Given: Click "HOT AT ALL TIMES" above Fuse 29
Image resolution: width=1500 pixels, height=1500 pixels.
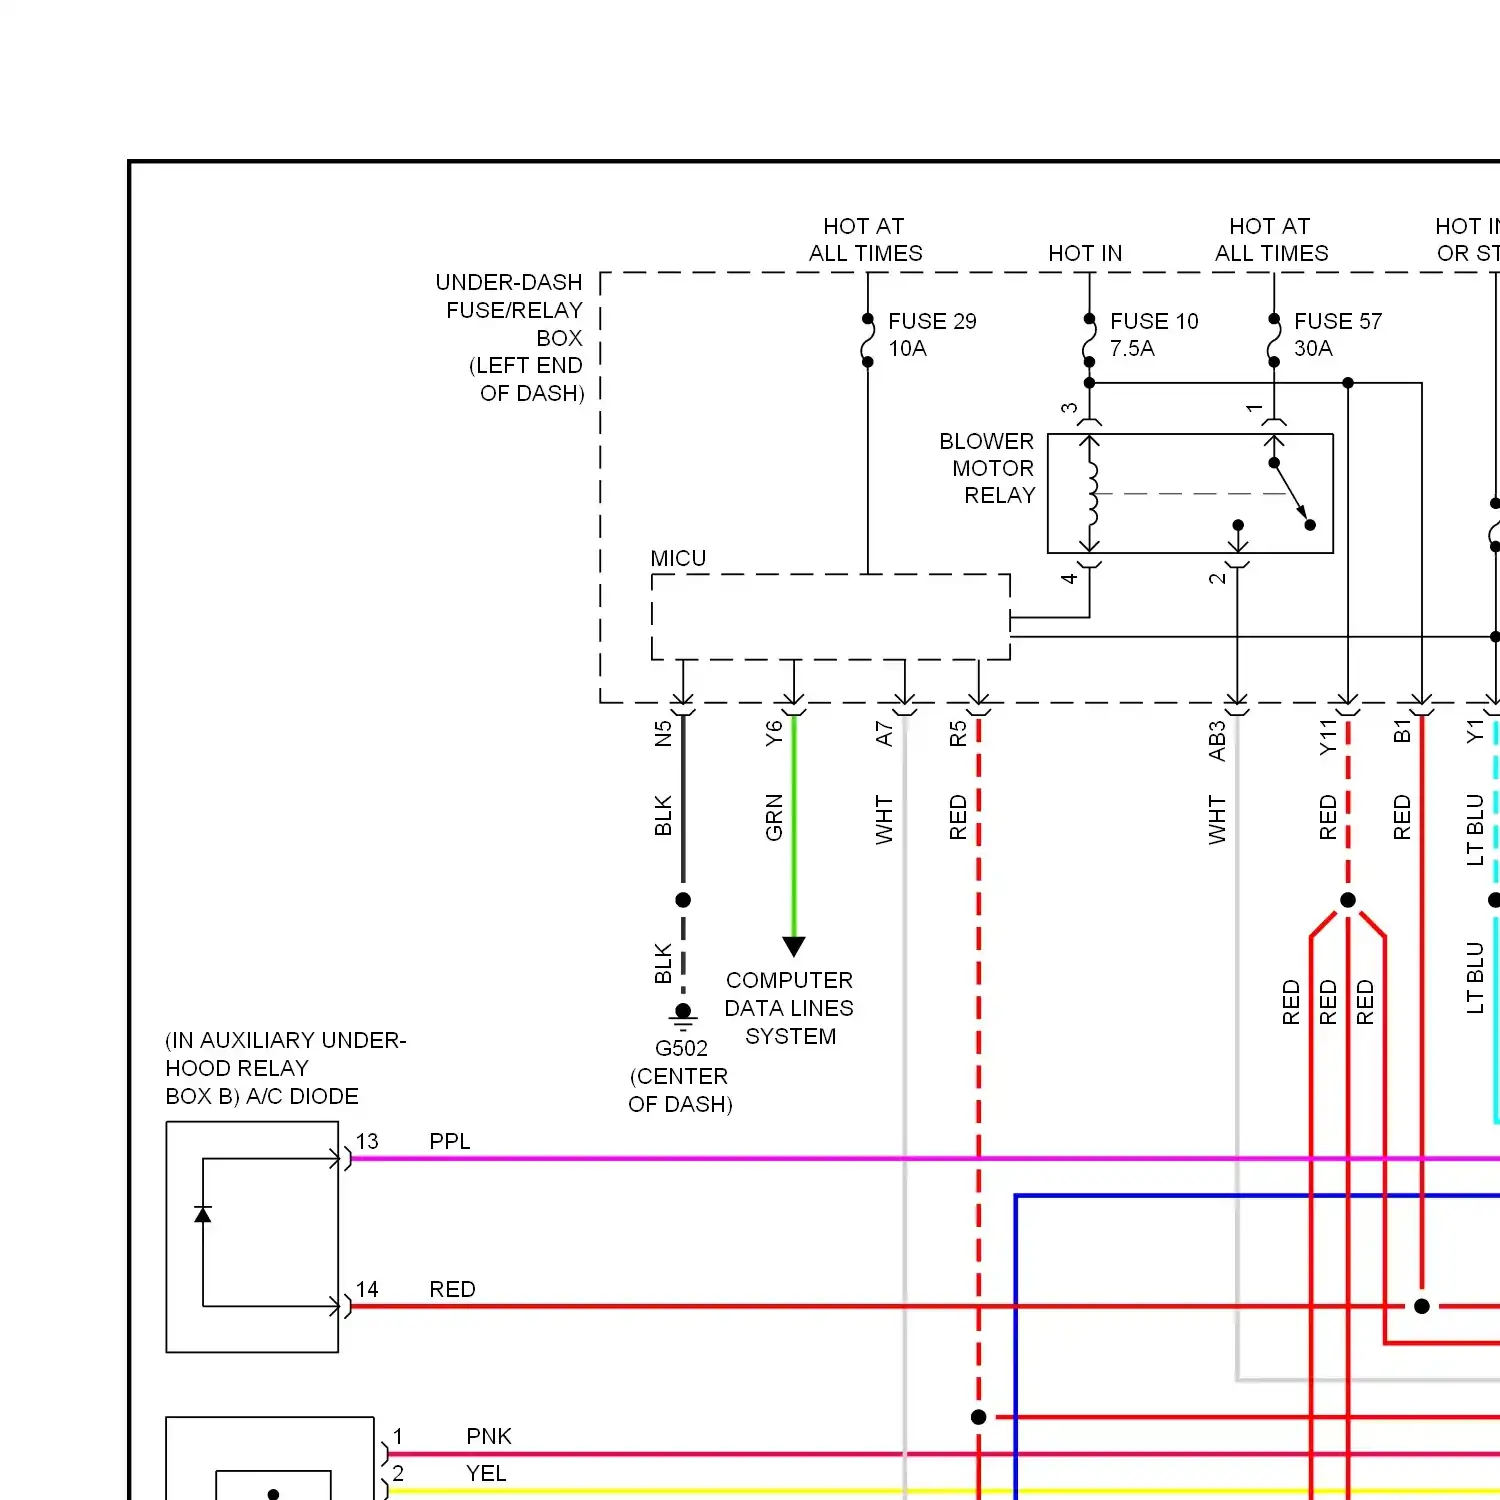Looking at the screenshot, I should 865,240.
